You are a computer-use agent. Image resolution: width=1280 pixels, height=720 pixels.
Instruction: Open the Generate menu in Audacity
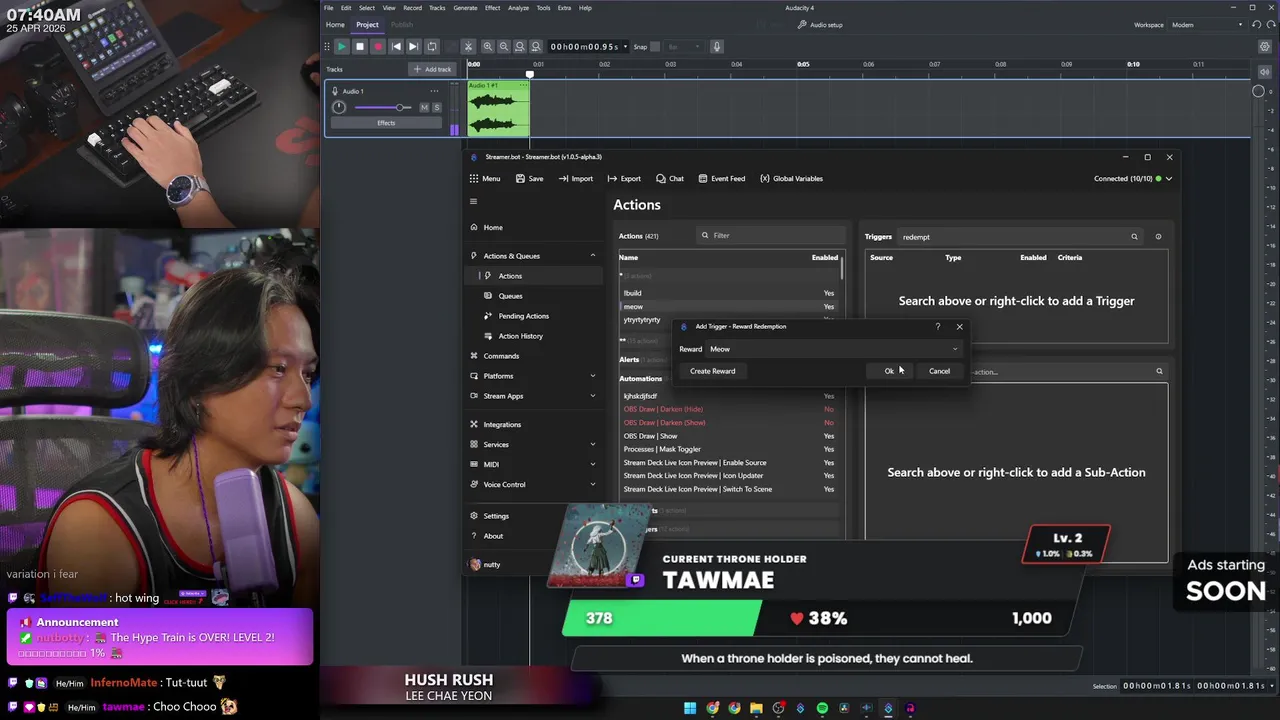pos(465,8)
